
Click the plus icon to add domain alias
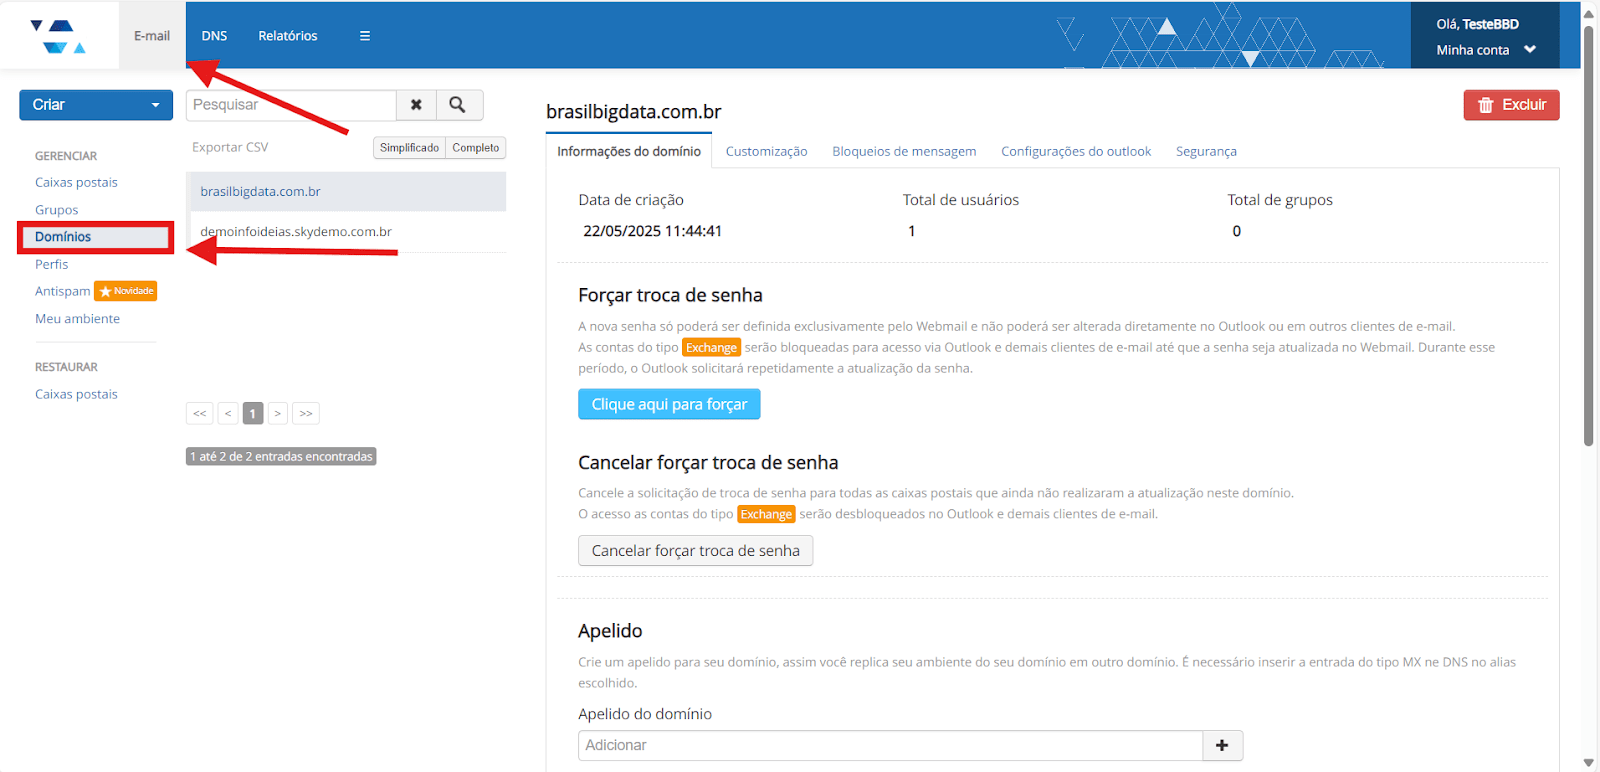pyautogui.click(x=1222, y=745)
